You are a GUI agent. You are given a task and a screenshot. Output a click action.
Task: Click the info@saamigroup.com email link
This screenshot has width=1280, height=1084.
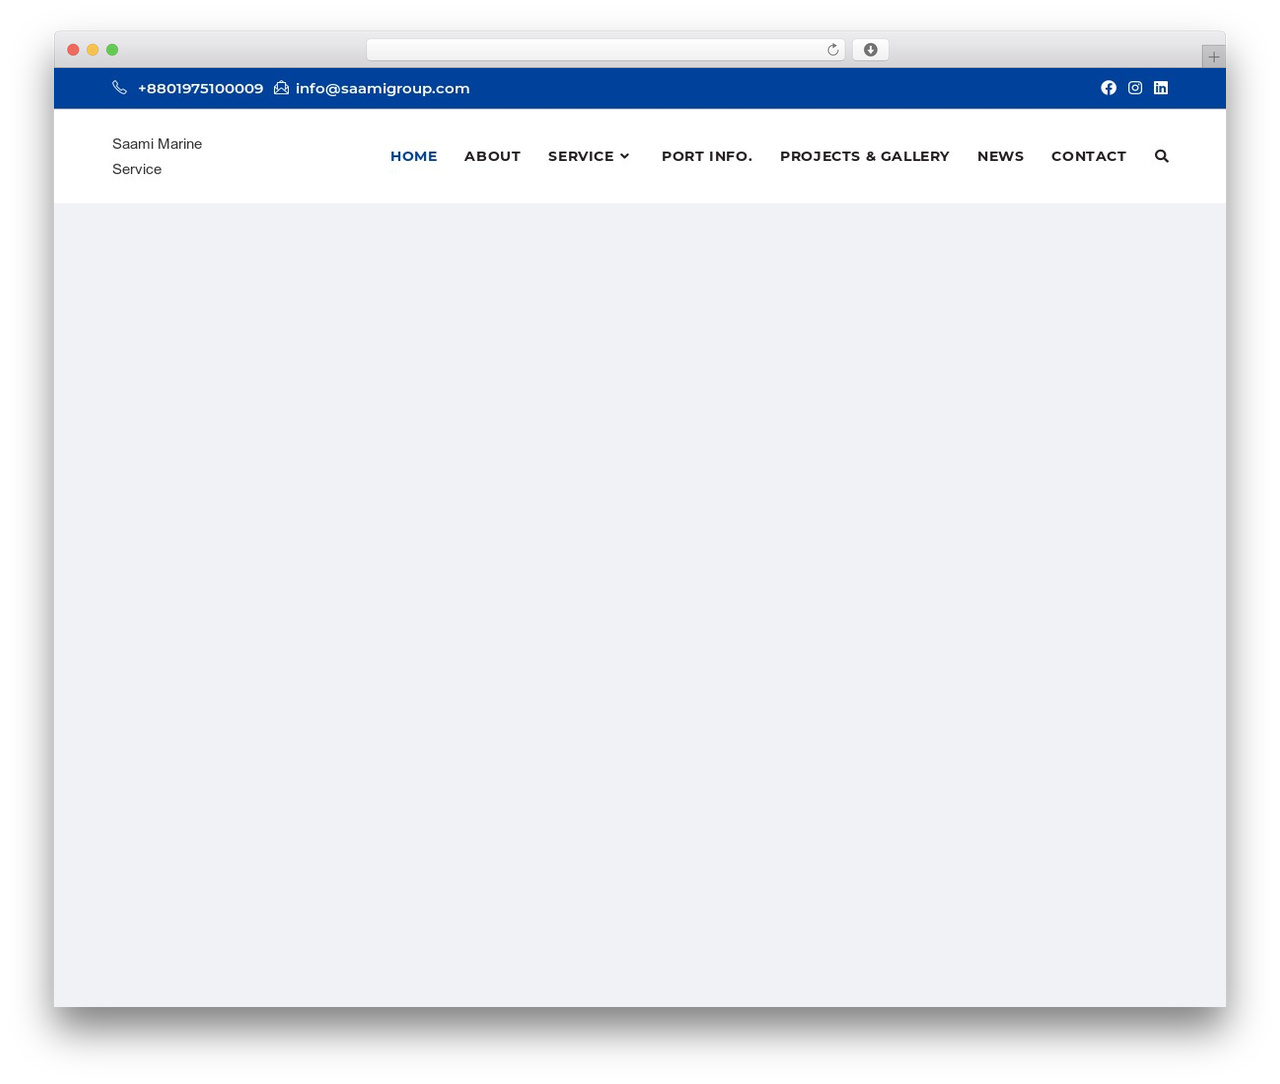pyautogui.click(x=383, y=88)
